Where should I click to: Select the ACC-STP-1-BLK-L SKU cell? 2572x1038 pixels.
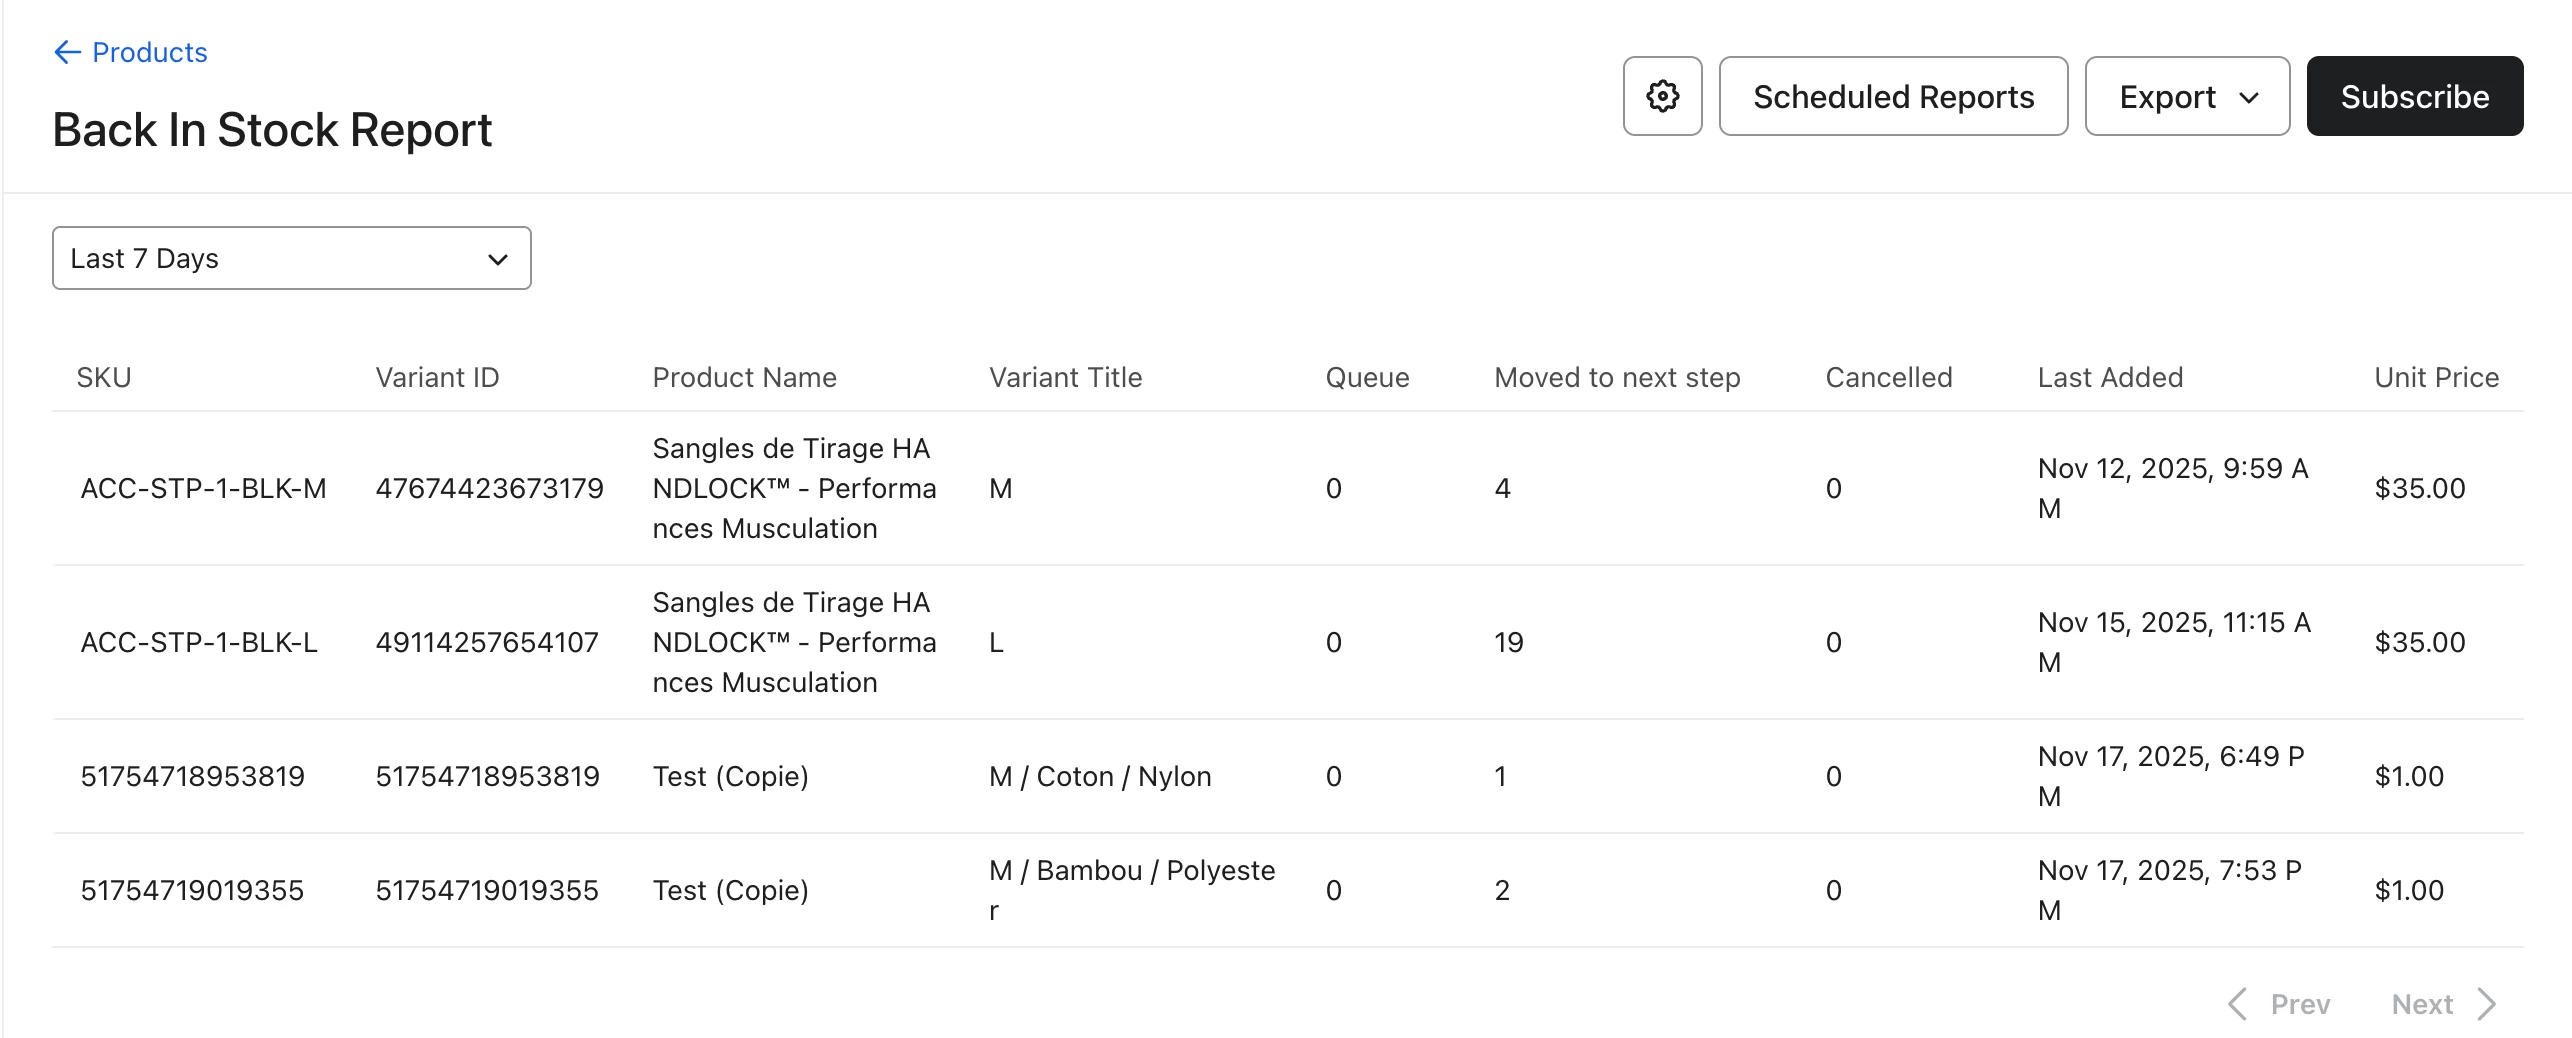point(199,642)
